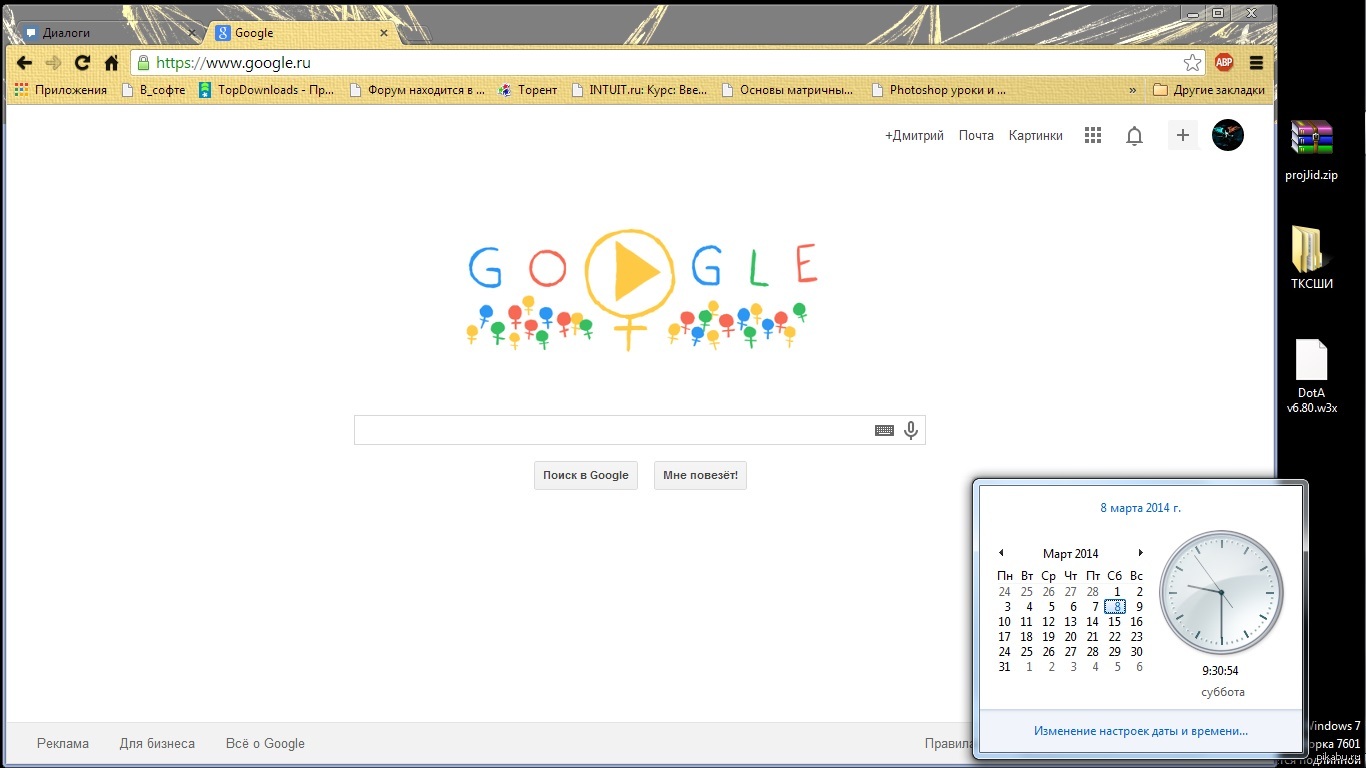
Task: Switch to the Диалоги tab
Action: coord(108,33)
